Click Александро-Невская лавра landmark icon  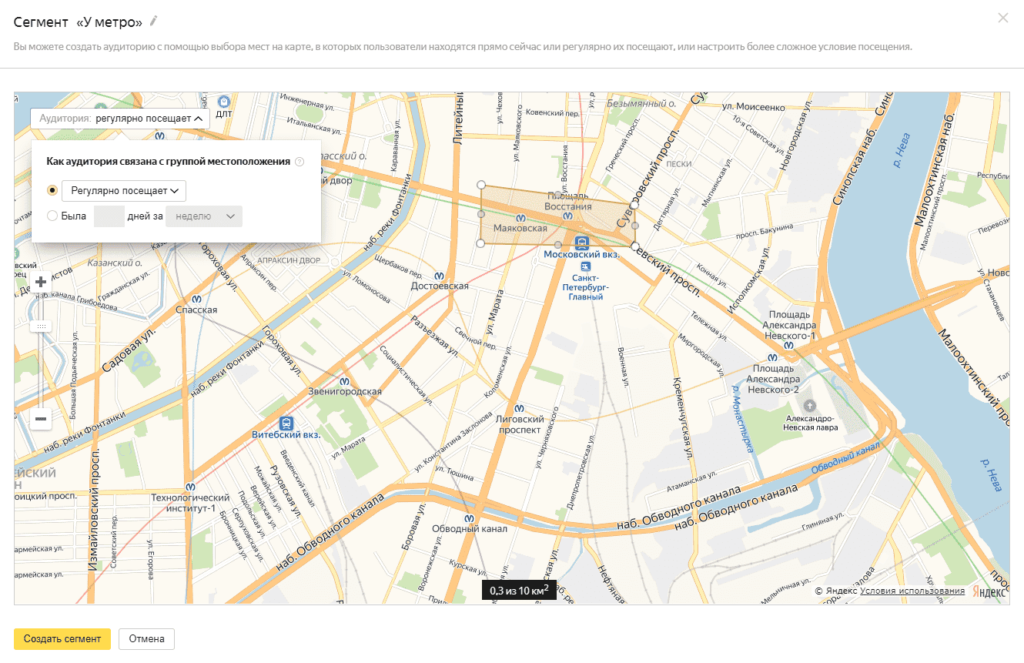coord(810,406)
